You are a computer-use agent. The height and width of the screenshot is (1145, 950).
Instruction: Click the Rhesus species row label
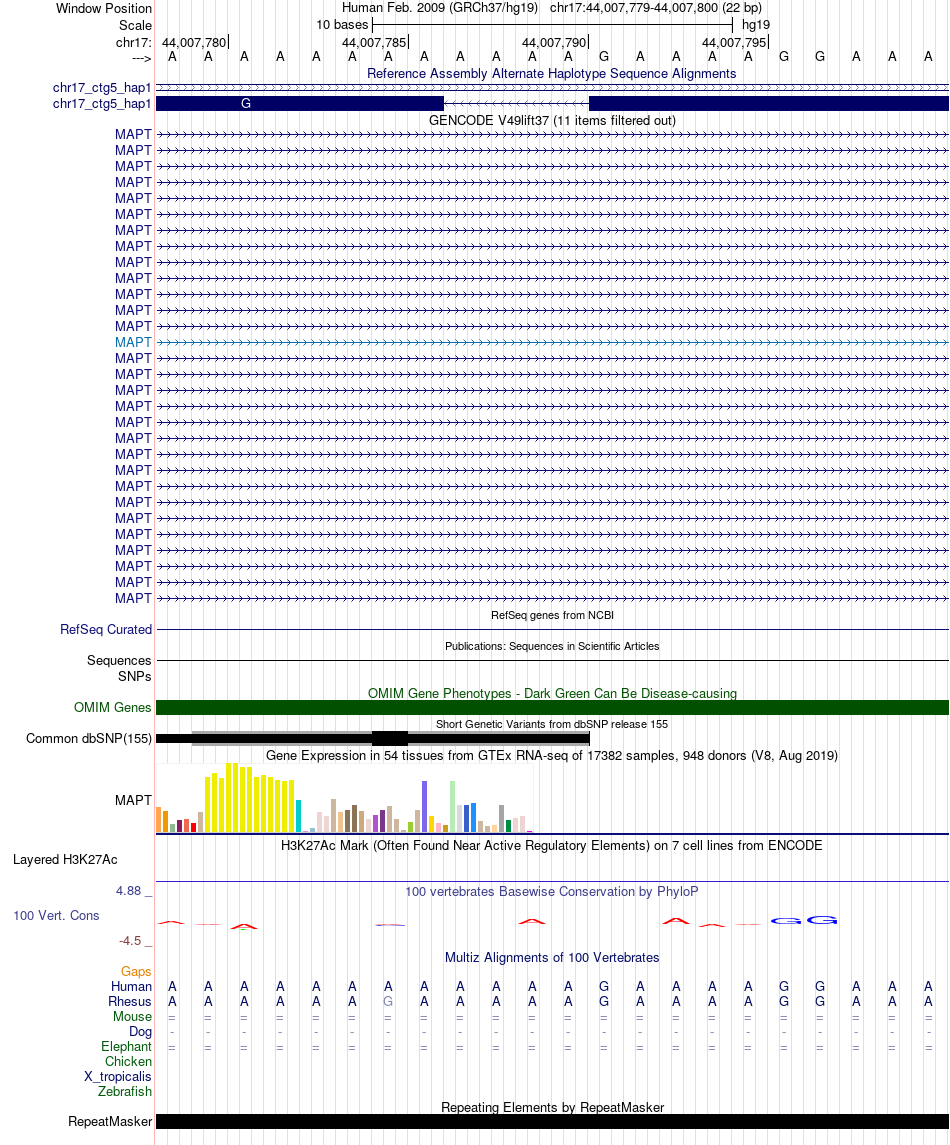pos(130,1002)
